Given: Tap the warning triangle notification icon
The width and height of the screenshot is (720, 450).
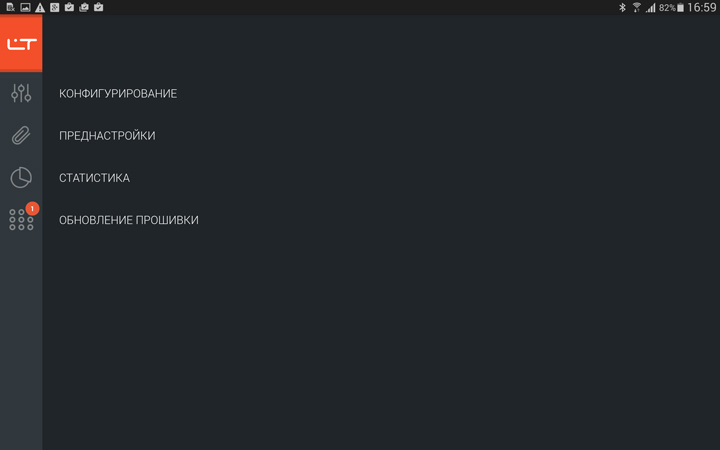Looking at the screenshot, I should tap(40, 7).
